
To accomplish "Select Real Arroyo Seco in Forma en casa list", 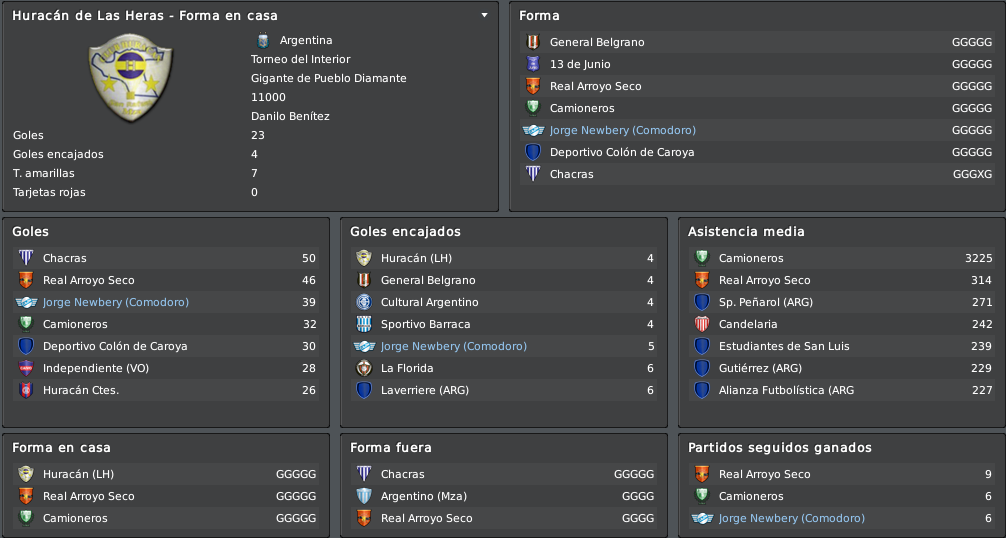I will [x=166, y=496].
